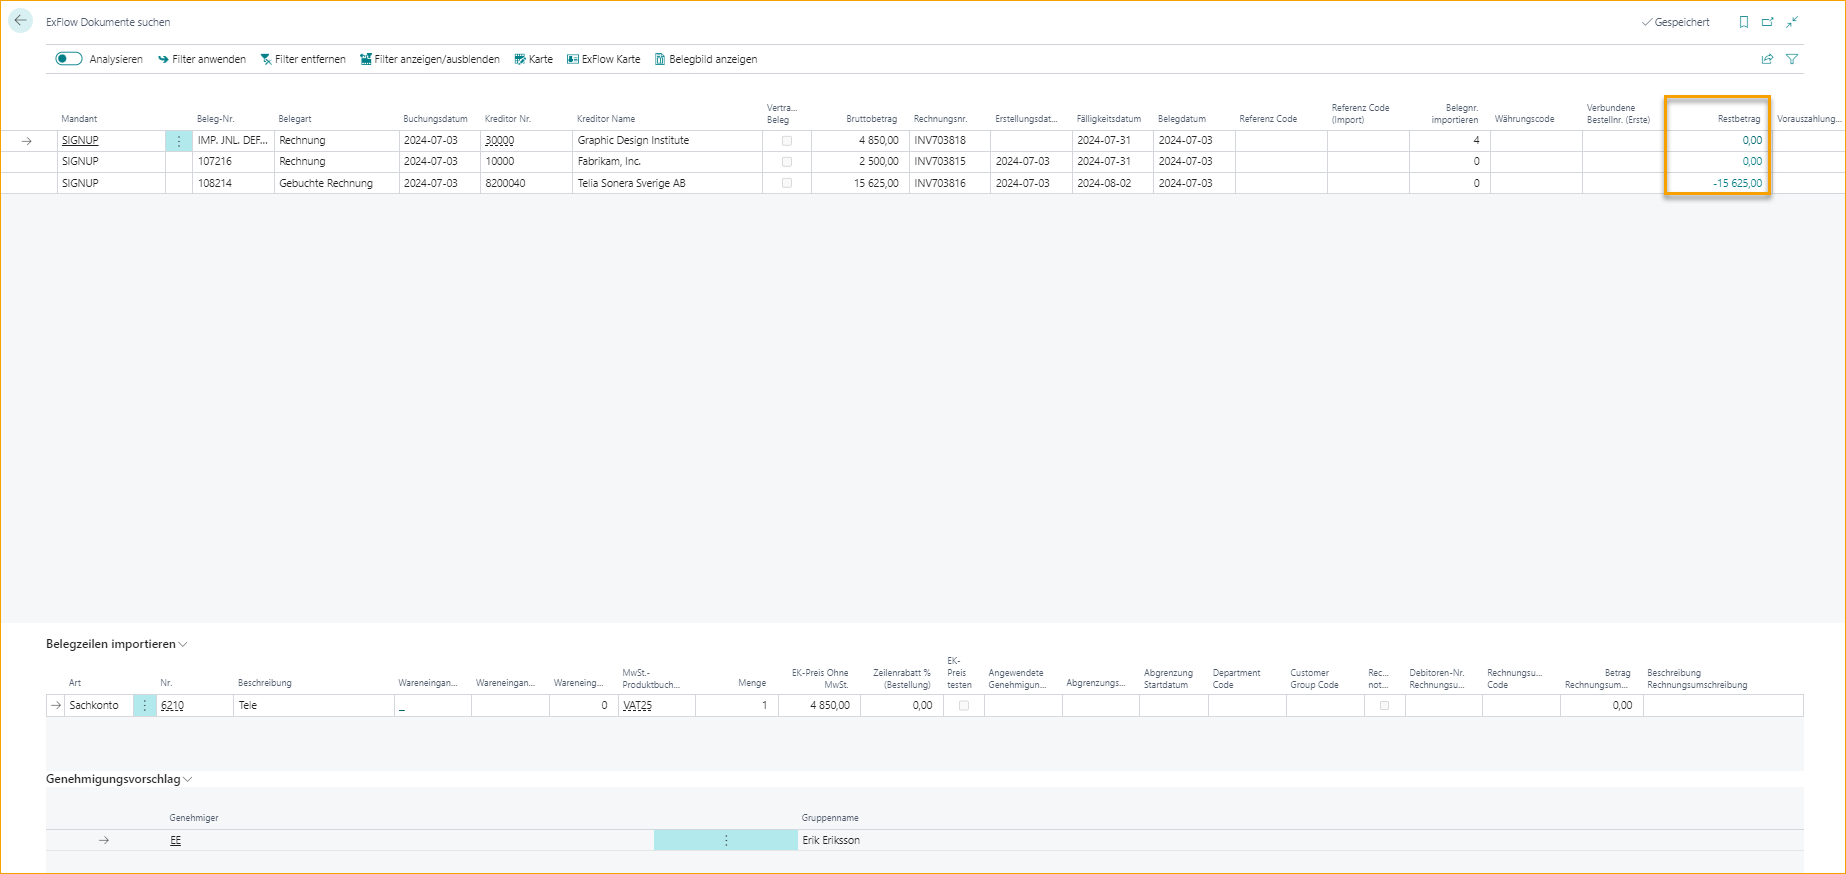Toggle EK-Preis testen checkbox in Sachkonto line

(964, 706)
